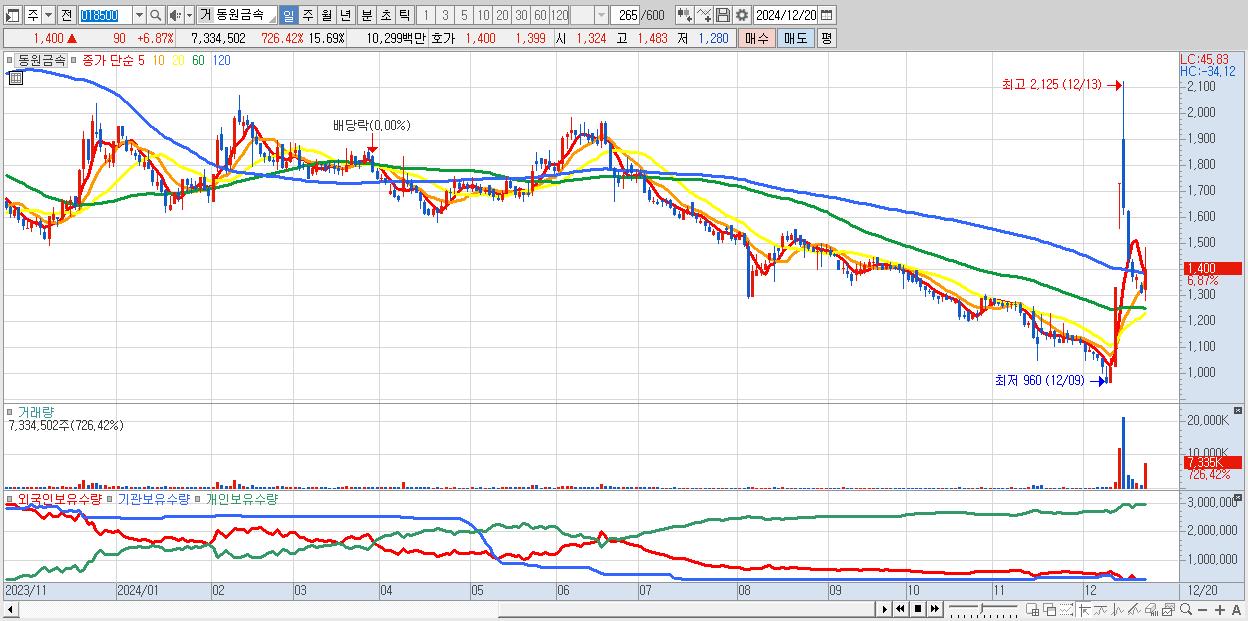The height and width of the screenshot is (621, 1248).
Task: Click the 120-day moving average label
Action: [222, 60]
